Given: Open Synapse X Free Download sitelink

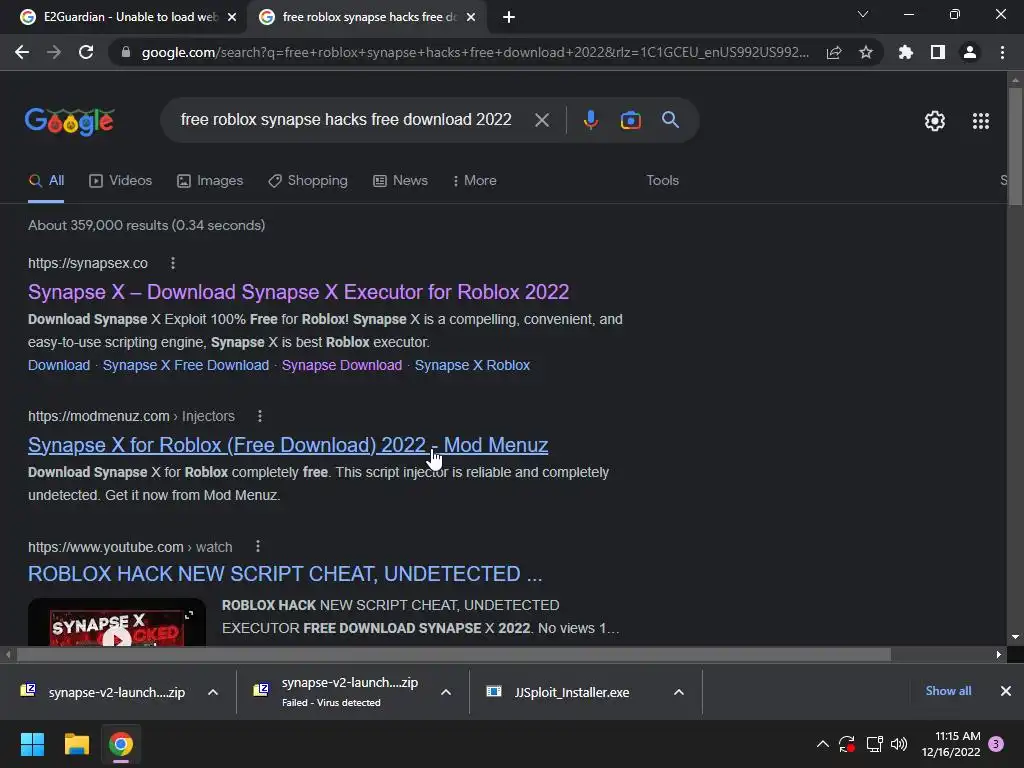Looking at the screenshot, I should point(185,365).
